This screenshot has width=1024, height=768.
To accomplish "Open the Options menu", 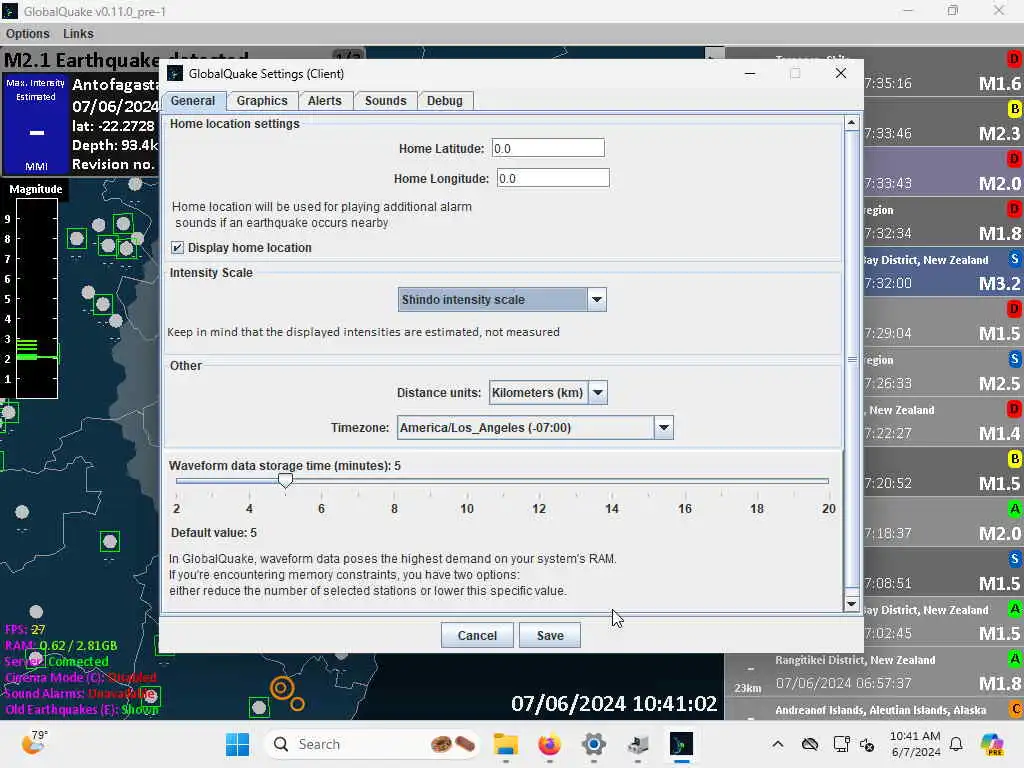I will [x=27, y=33].
